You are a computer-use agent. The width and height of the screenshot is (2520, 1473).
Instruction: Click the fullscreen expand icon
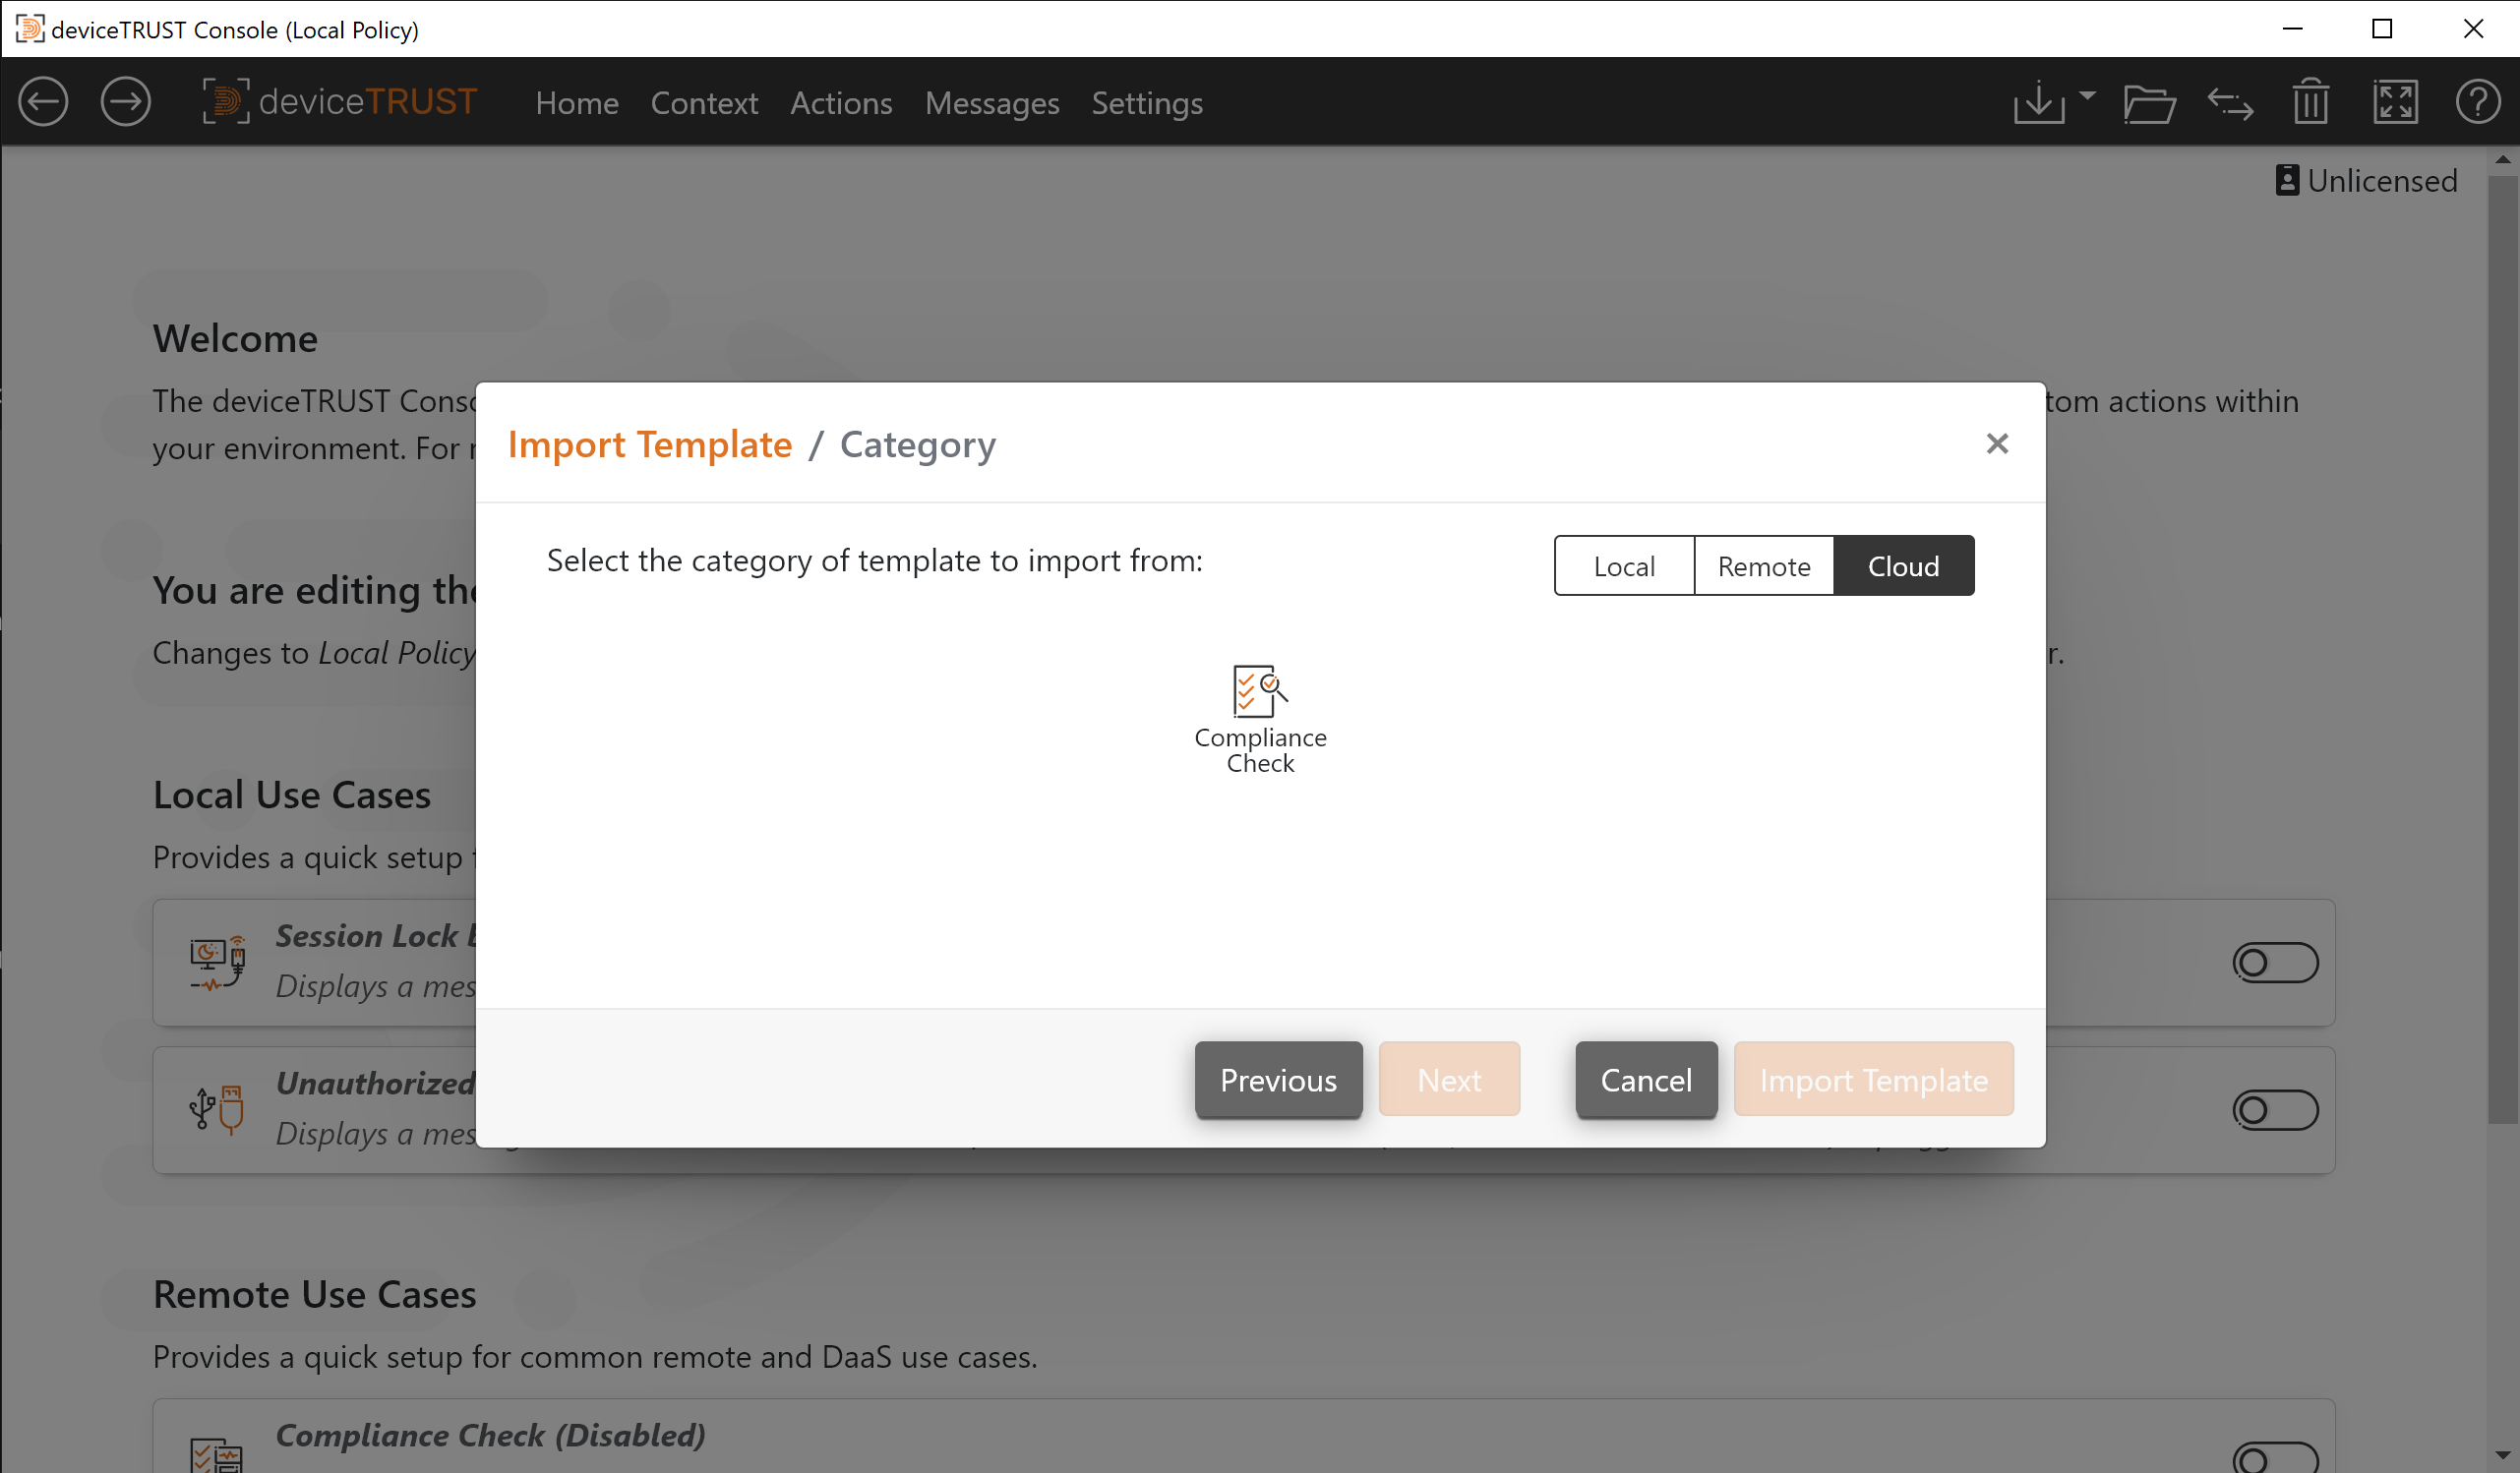pyautogui.click(x=2396, y=102)
